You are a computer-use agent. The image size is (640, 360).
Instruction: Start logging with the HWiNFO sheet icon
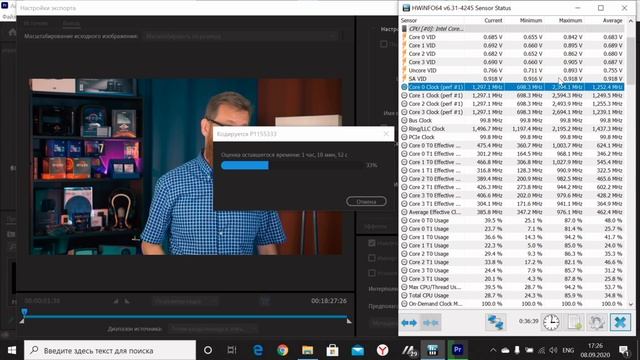pos(575,322)
